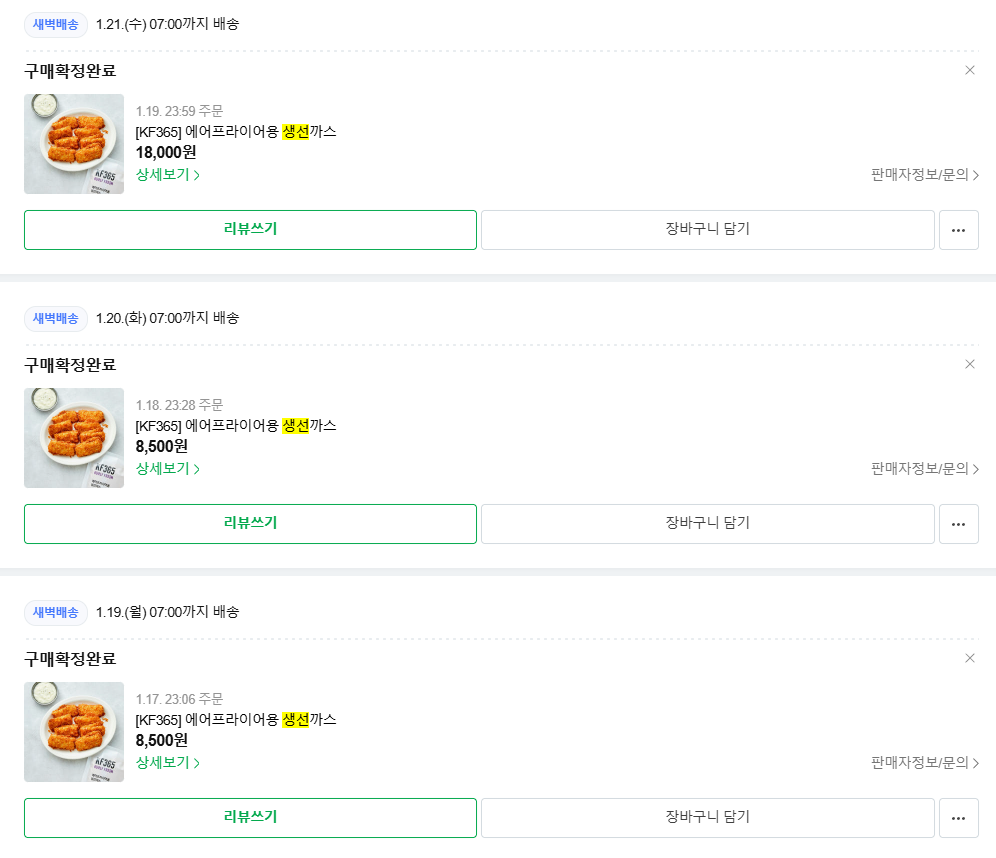The image size is (996, 858).
Task: Open 판매자정보/문의 for the 1.19. 23:59 order
Action: coord(924,175)
